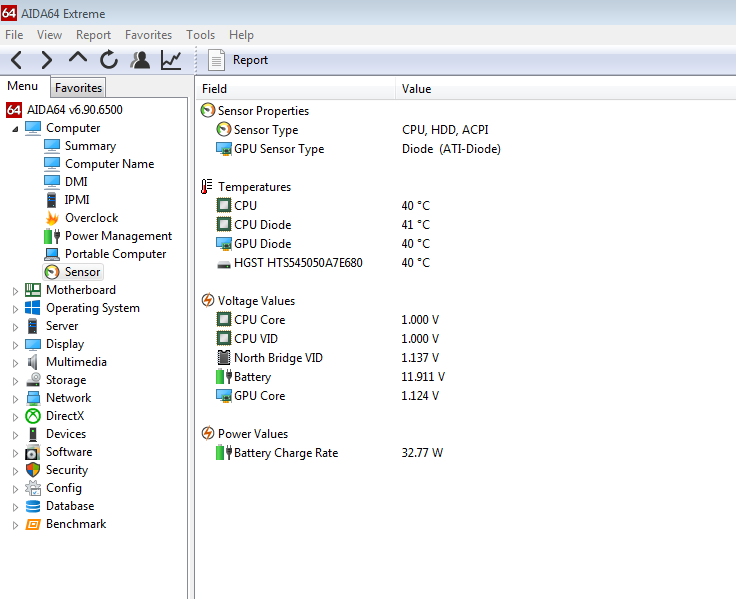Click the Power Management battery icon
This screenshot has height=599, width=736.
[52, 236]
